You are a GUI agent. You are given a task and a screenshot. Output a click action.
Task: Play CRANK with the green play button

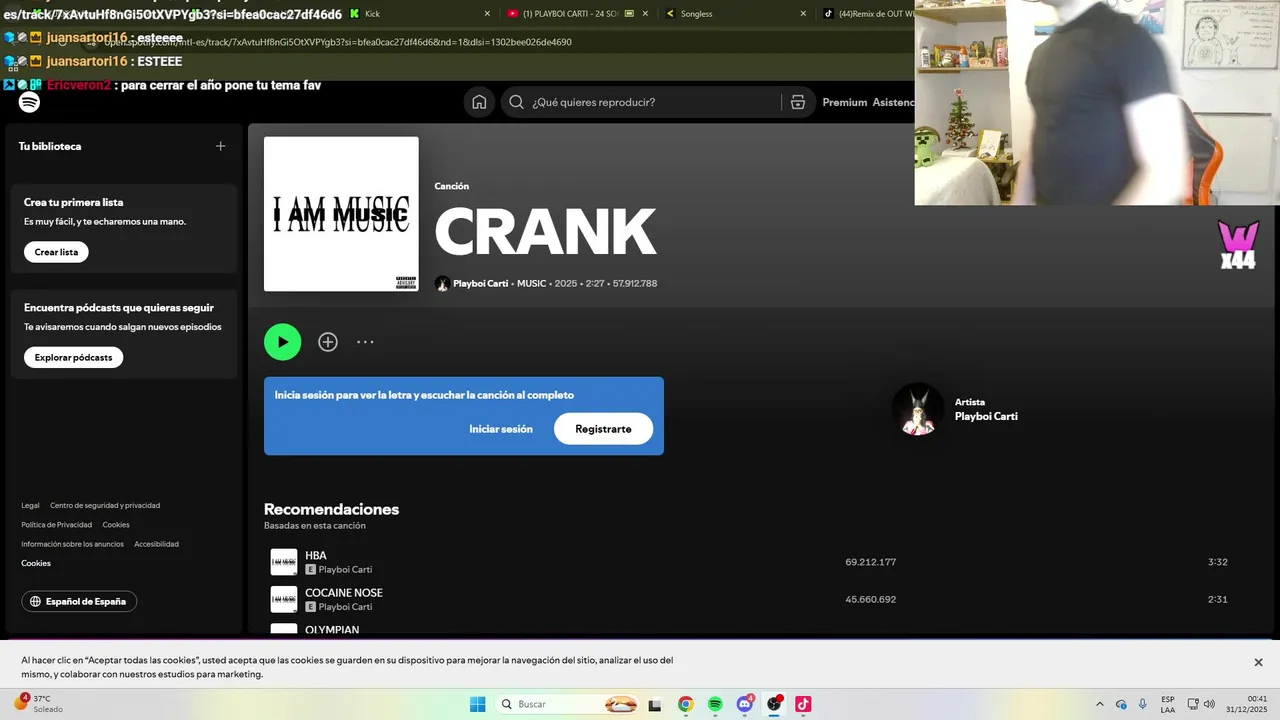point(282,342)
